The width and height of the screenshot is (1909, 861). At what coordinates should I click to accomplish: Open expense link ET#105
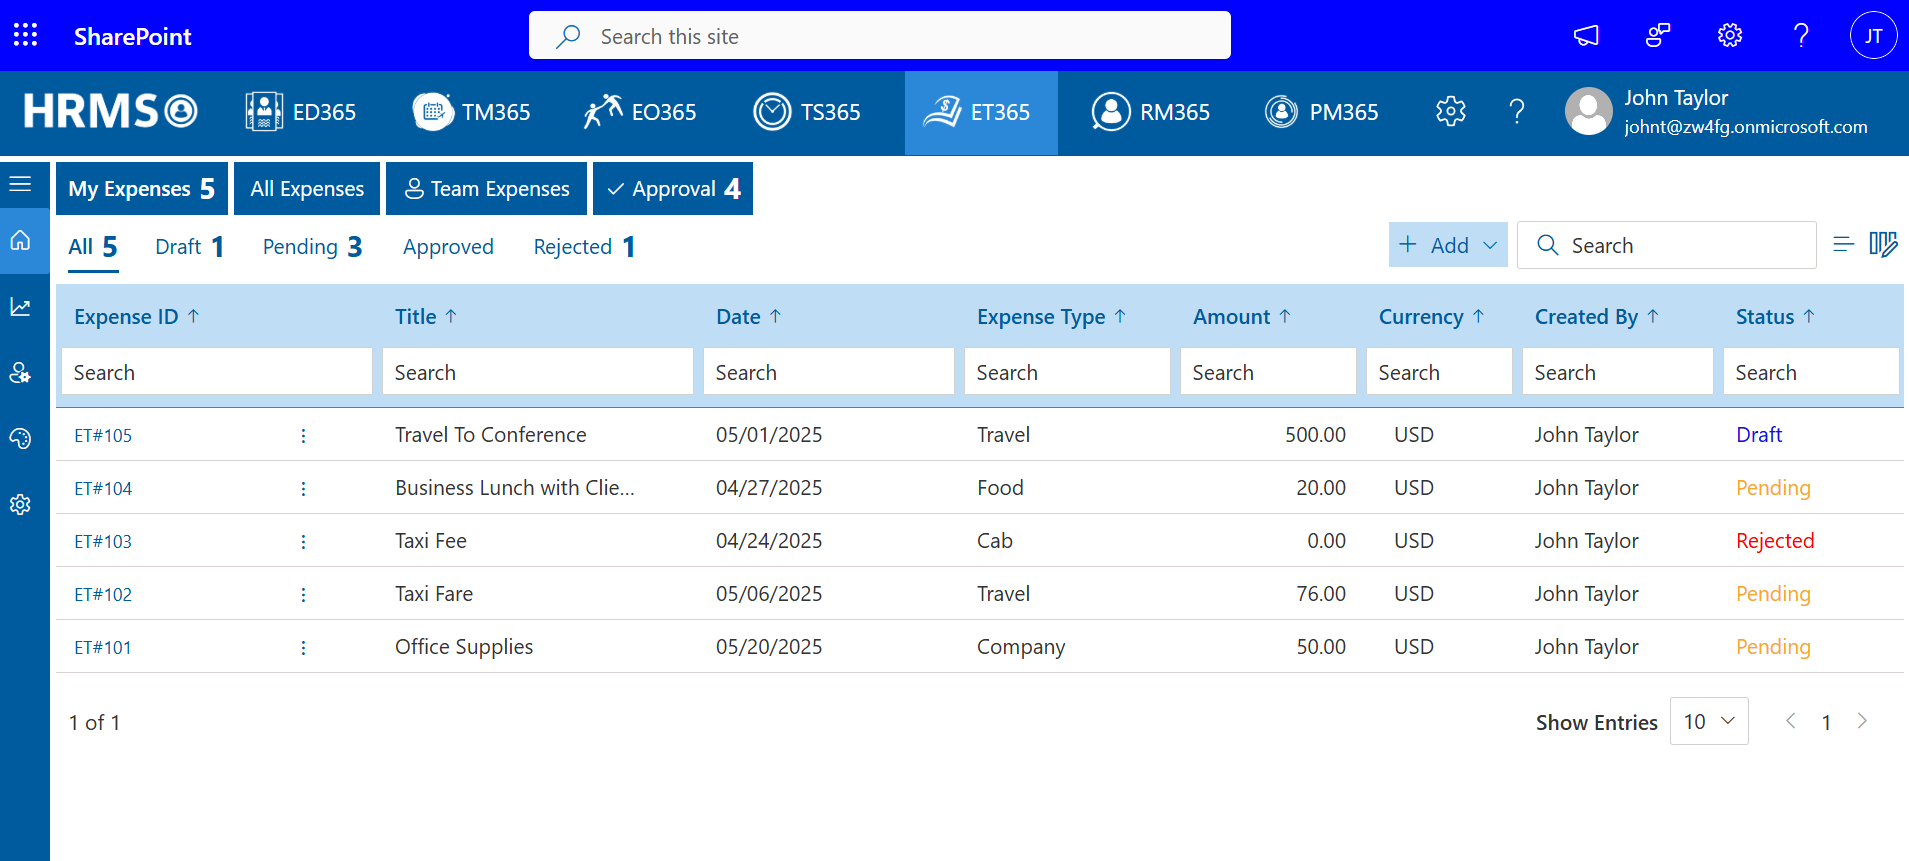(x=103, y=436)
